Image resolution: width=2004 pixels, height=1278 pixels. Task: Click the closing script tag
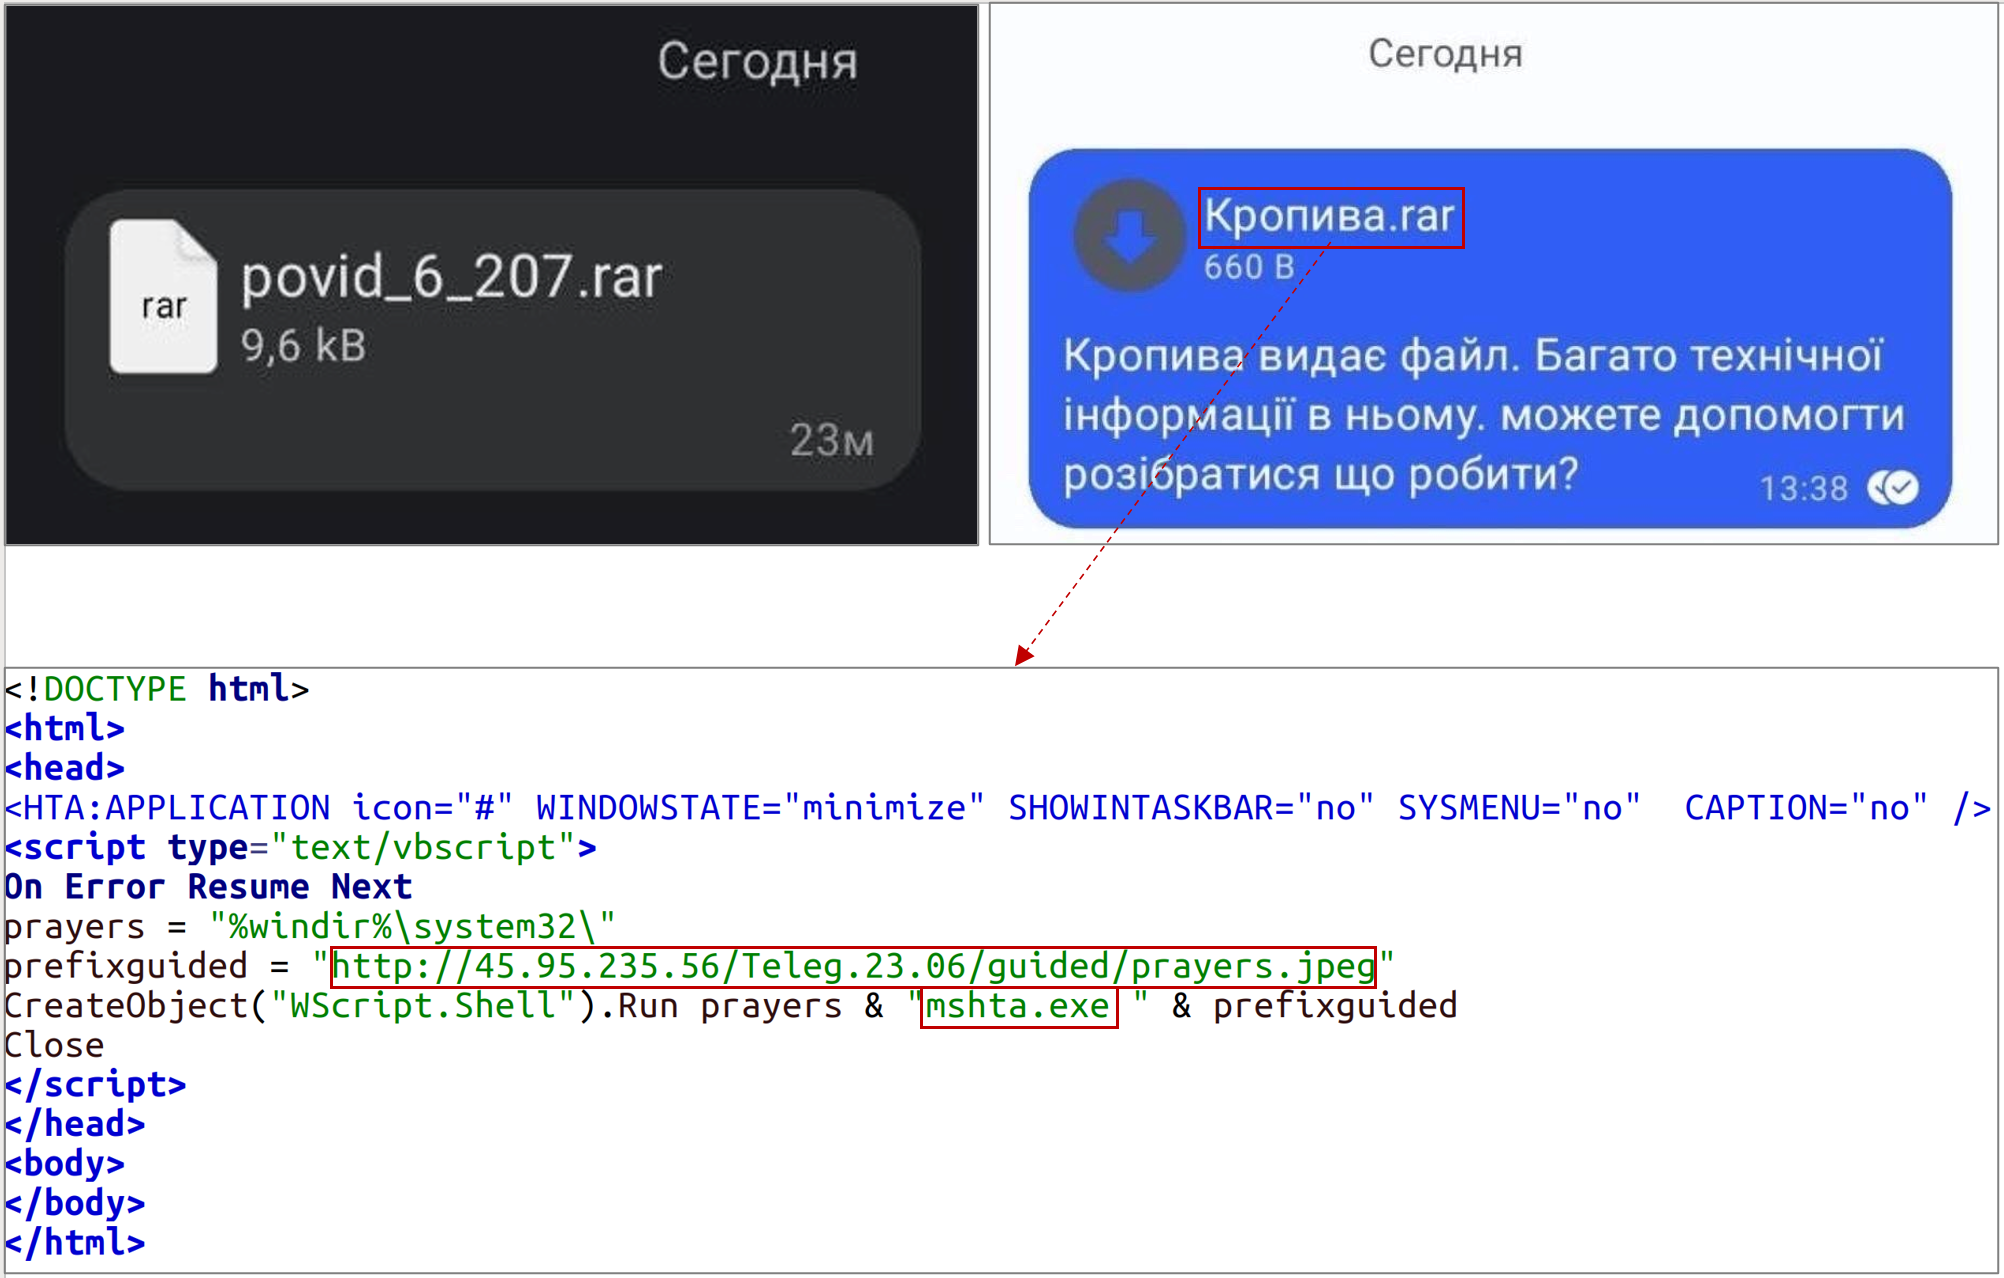click(96, 1085)
